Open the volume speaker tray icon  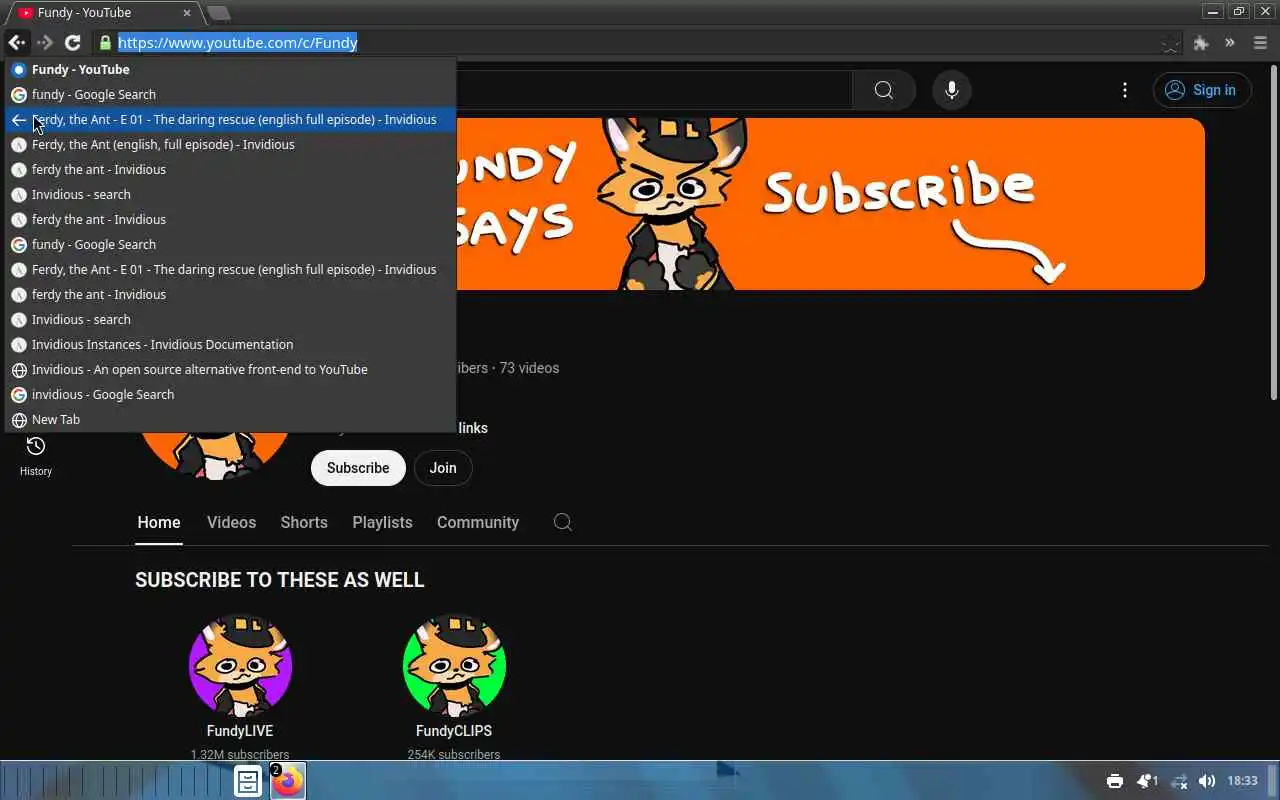(1207, 781)
